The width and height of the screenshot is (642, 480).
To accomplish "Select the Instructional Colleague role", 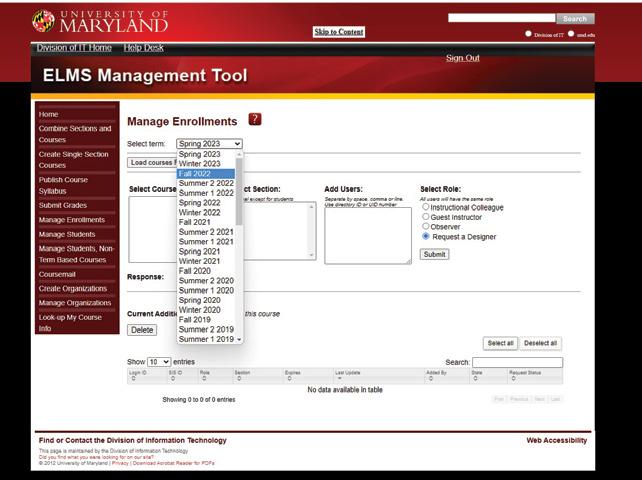I will point(426,207).
